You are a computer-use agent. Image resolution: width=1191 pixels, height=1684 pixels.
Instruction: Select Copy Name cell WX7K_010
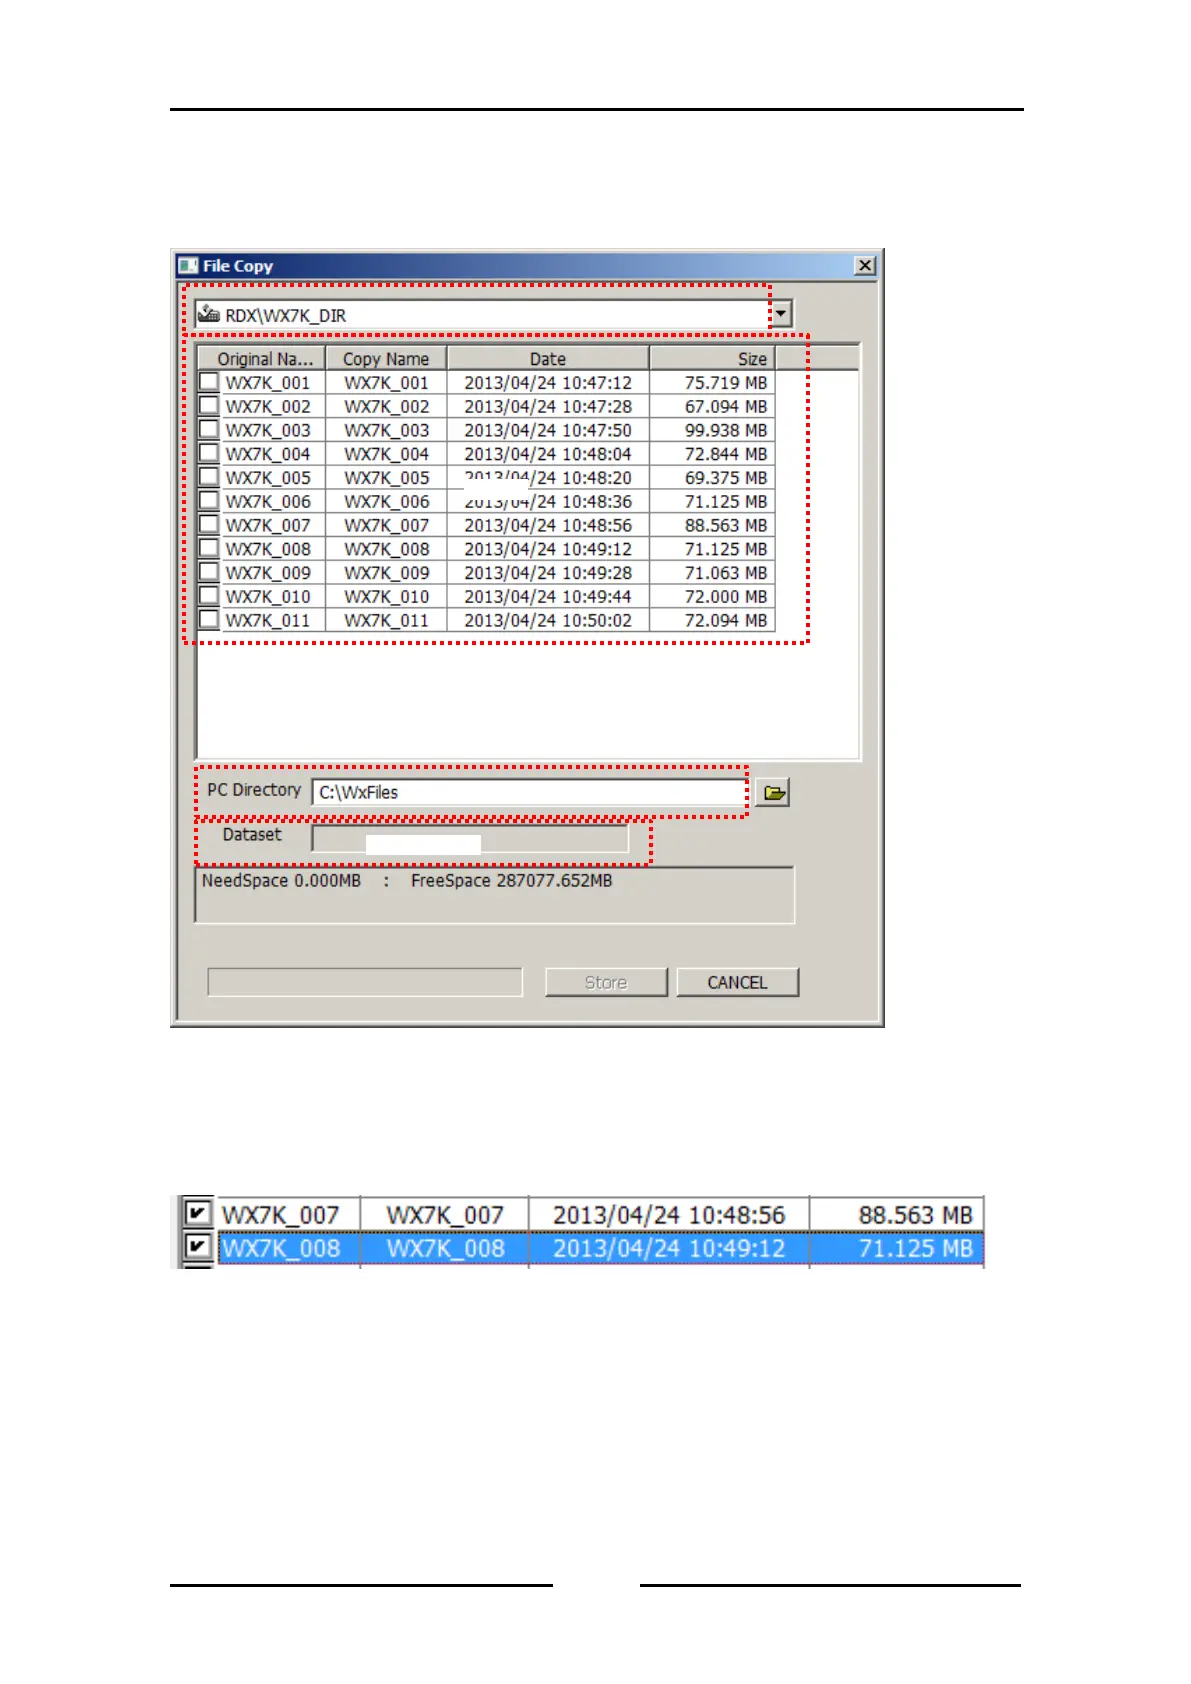click(386, 596)
